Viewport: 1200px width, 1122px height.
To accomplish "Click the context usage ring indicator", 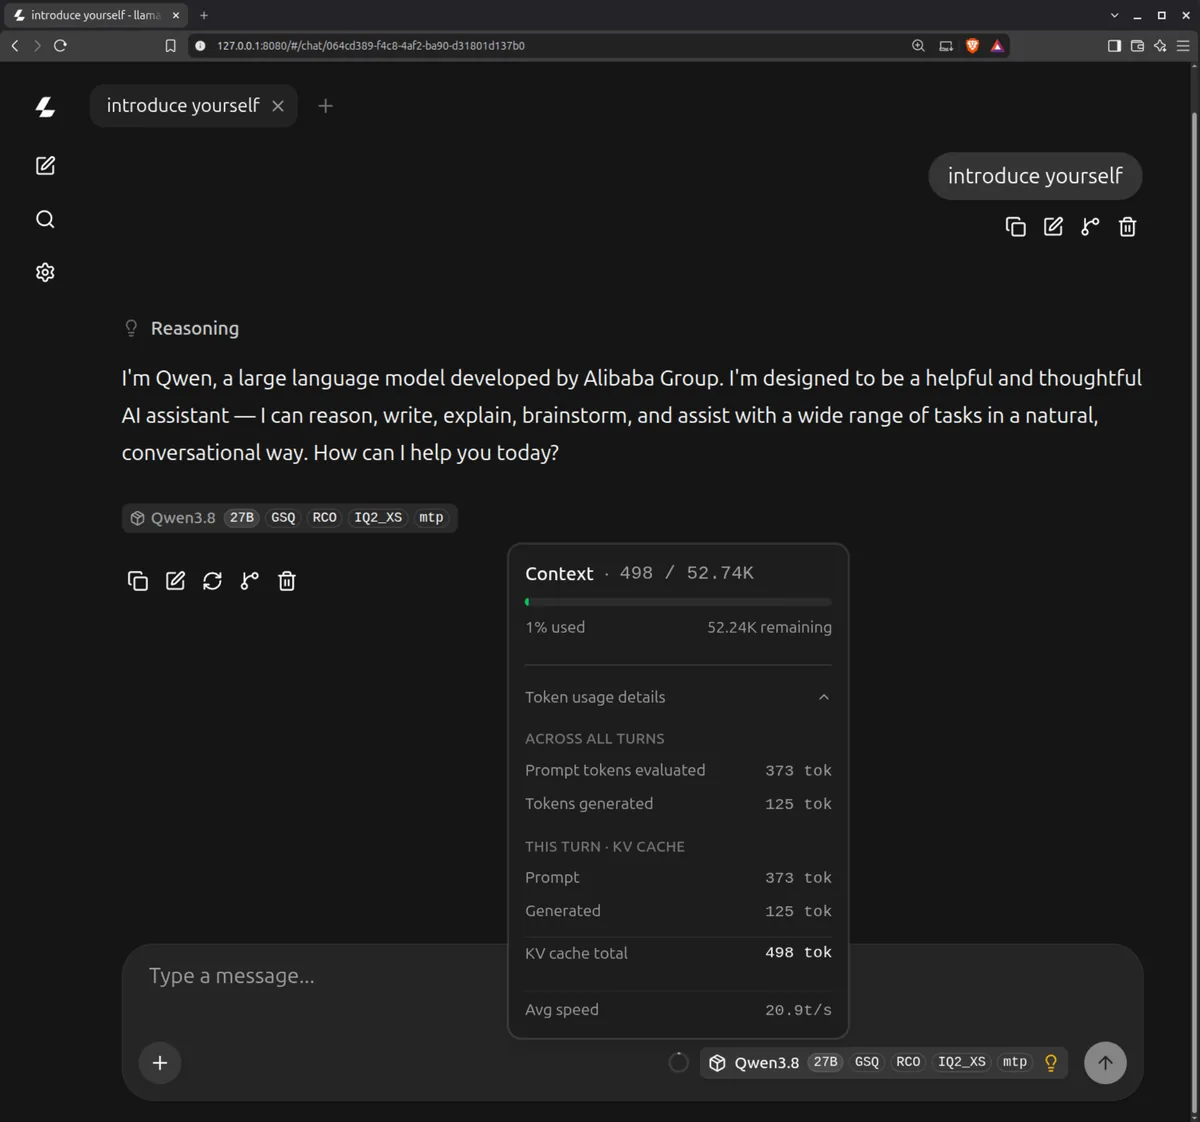I will (678, 1063).
